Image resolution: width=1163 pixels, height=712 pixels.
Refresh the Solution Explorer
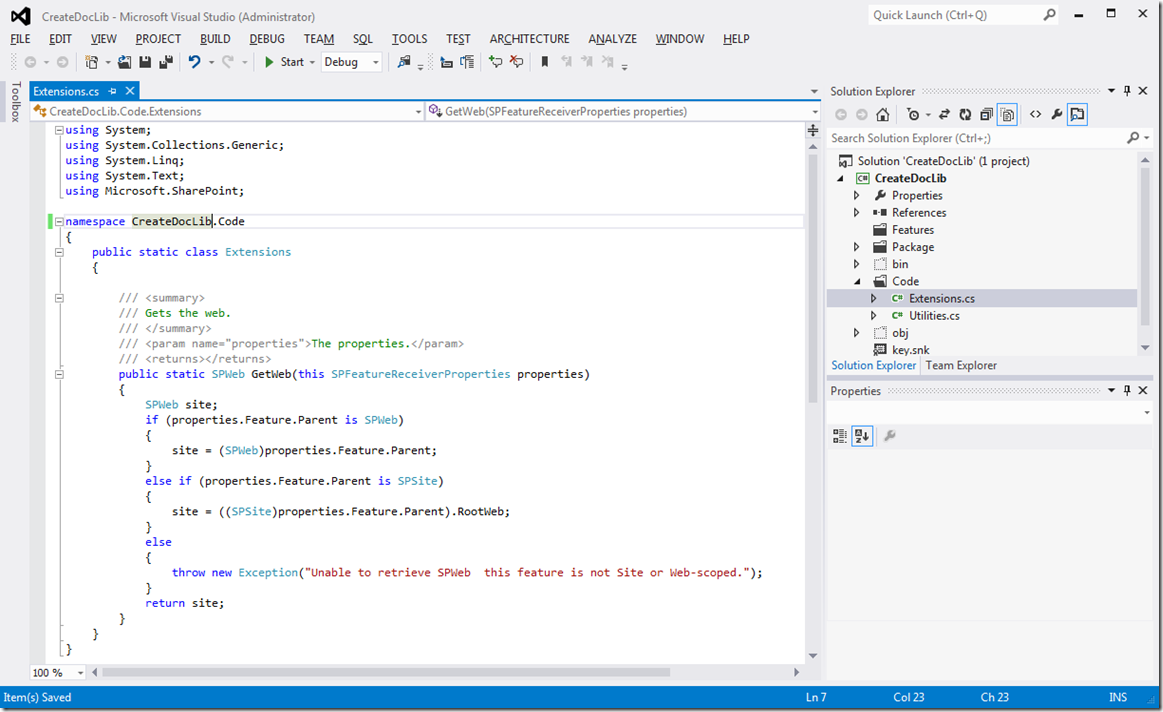[x=965, y=114]
